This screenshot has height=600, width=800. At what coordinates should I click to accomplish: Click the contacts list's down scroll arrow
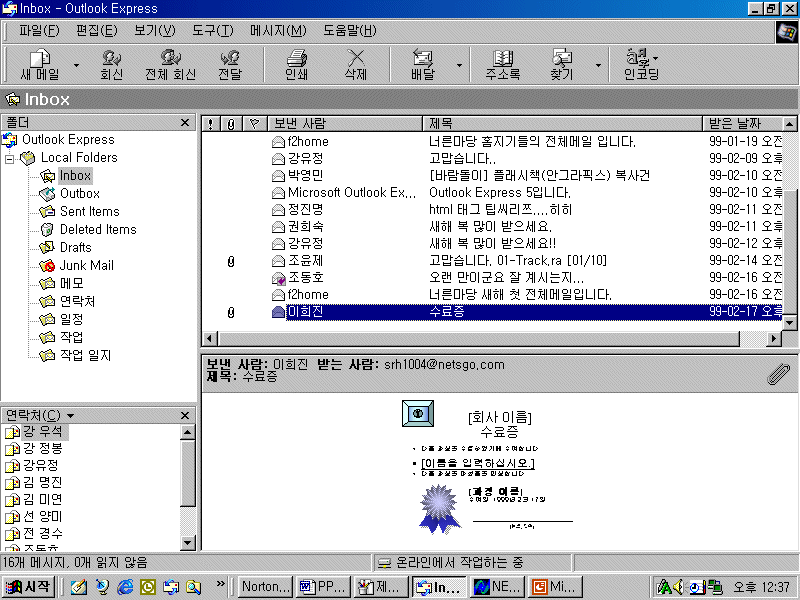[188, 543]
